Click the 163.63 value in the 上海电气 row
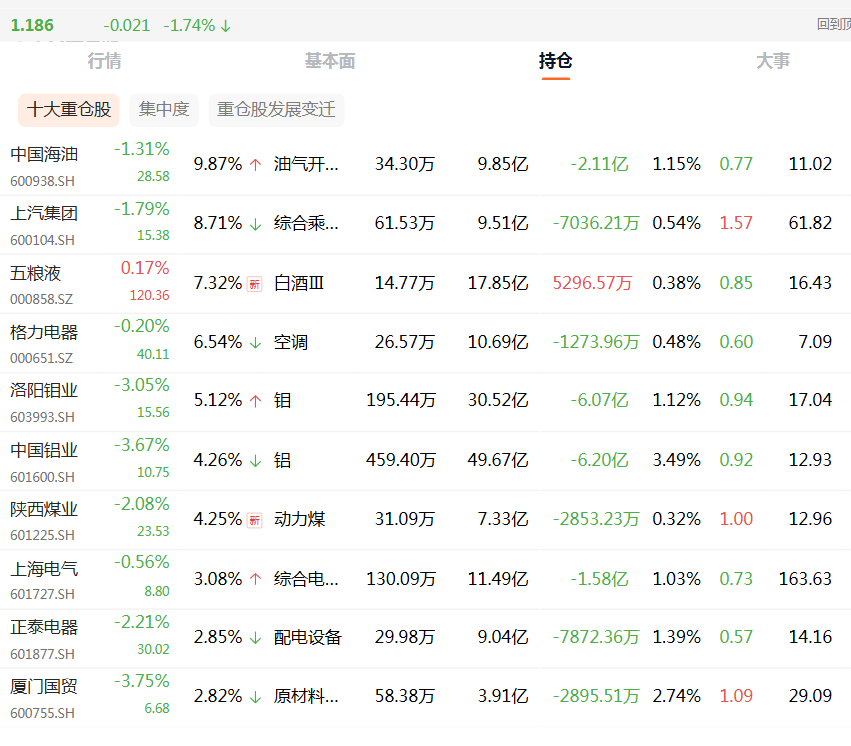Image resolution: width=851 pixels, height=746 pixels. click(805, 578)
